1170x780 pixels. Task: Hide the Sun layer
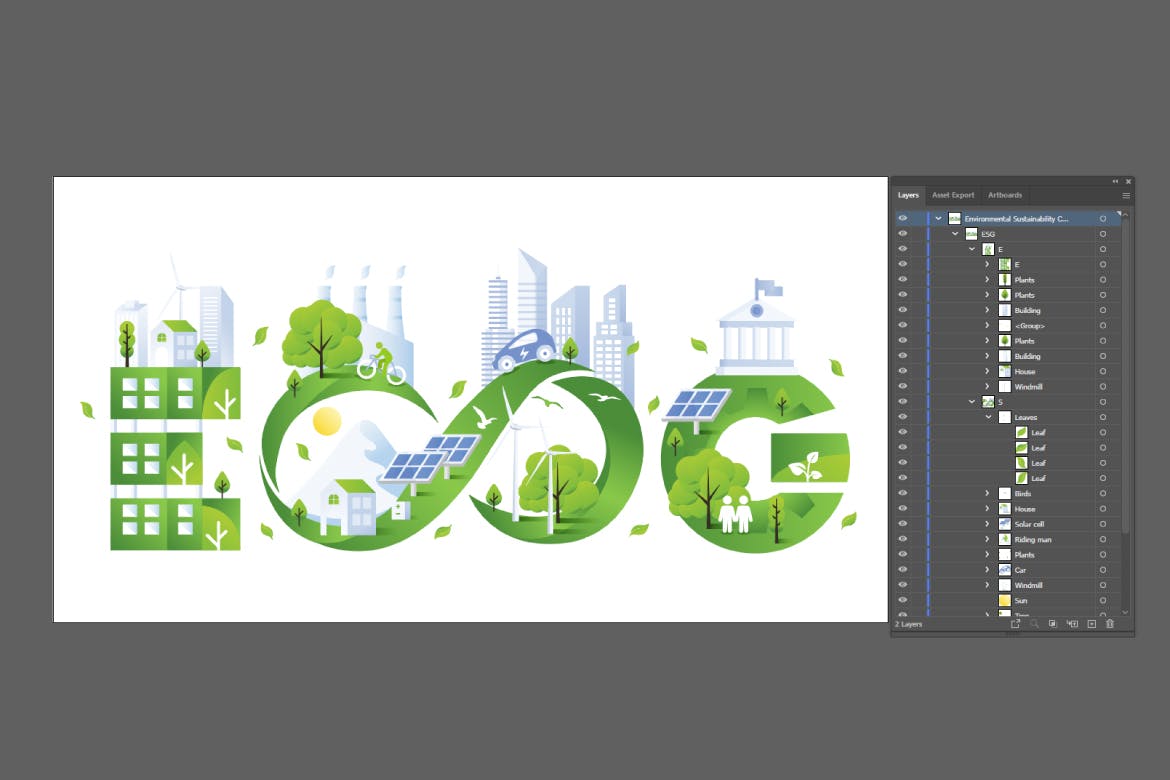tap(902, 600)
